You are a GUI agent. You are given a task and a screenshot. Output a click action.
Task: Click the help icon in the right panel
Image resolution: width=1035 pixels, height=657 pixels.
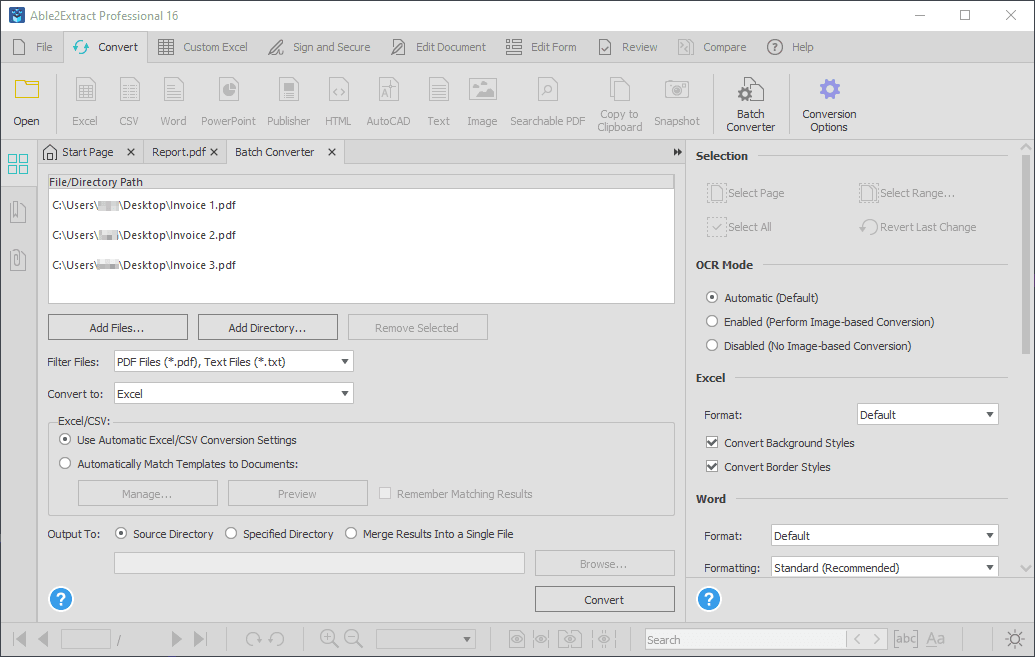[x=709, y=600]
